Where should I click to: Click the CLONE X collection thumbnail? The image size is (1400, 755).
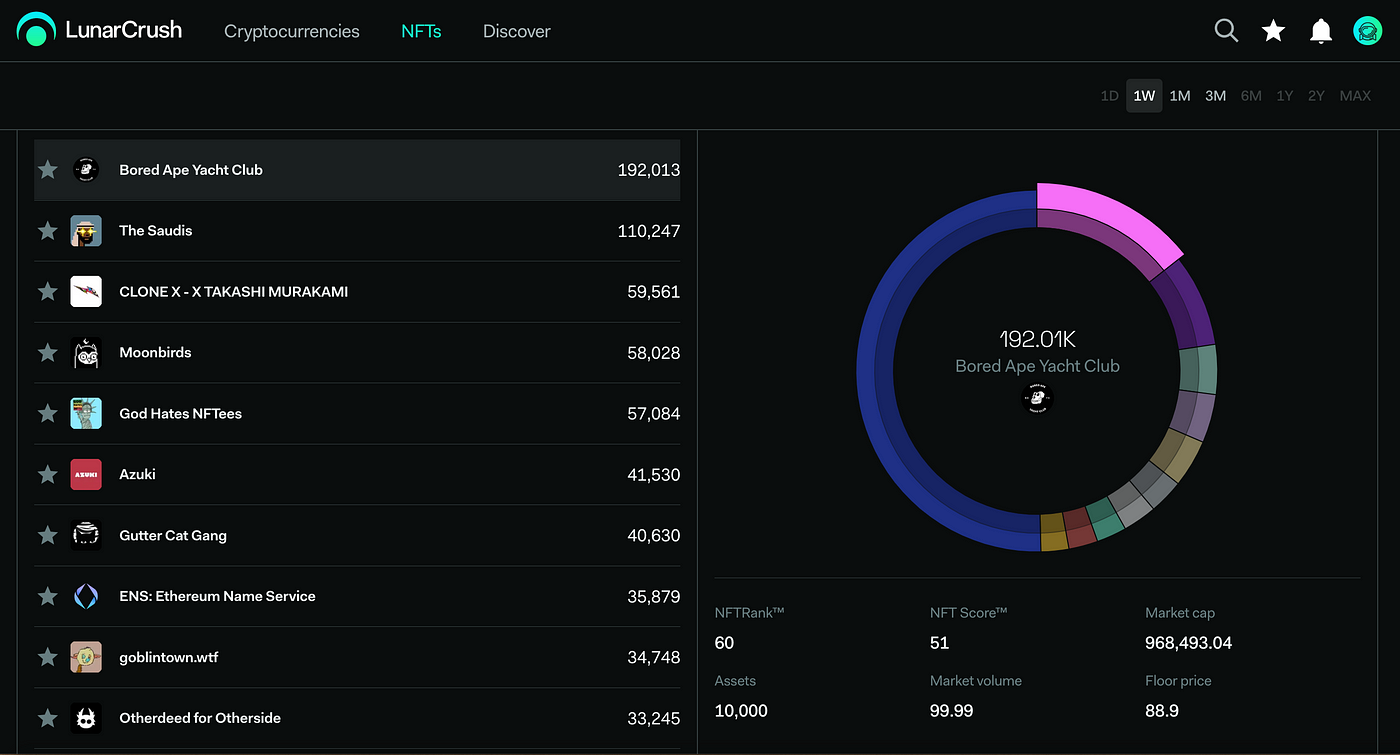click(x=86, y=292)
